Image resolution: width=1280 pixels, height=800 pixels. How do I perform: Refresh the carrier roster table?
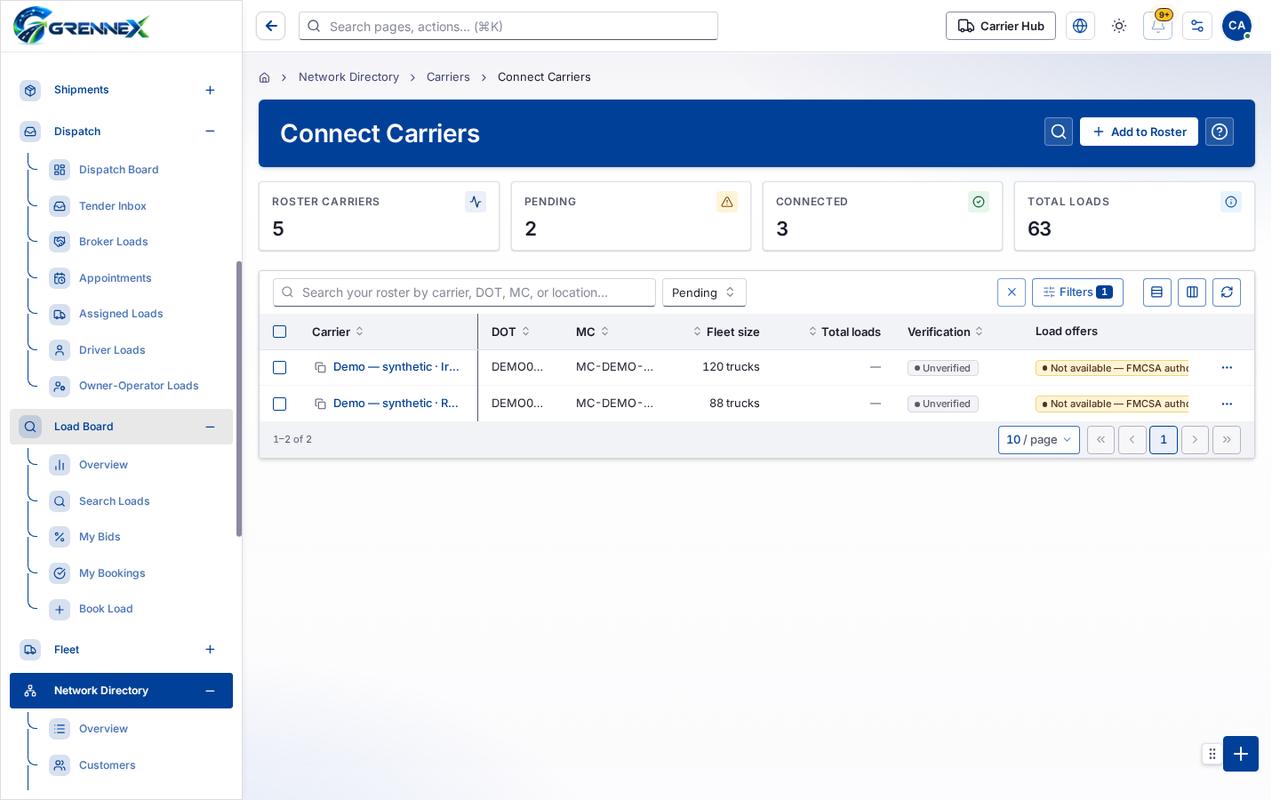pyautogui.click(x=1227, y=292)
